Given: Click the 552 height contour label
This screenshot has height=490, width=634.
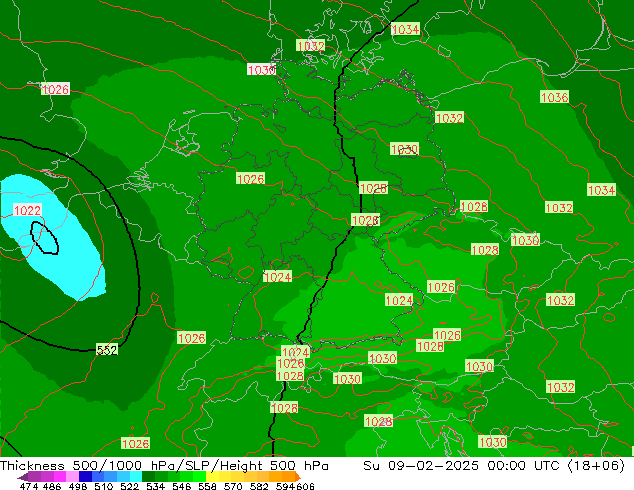Looking at the screenshot, I should pyautogui.click(x=107, y=350).
